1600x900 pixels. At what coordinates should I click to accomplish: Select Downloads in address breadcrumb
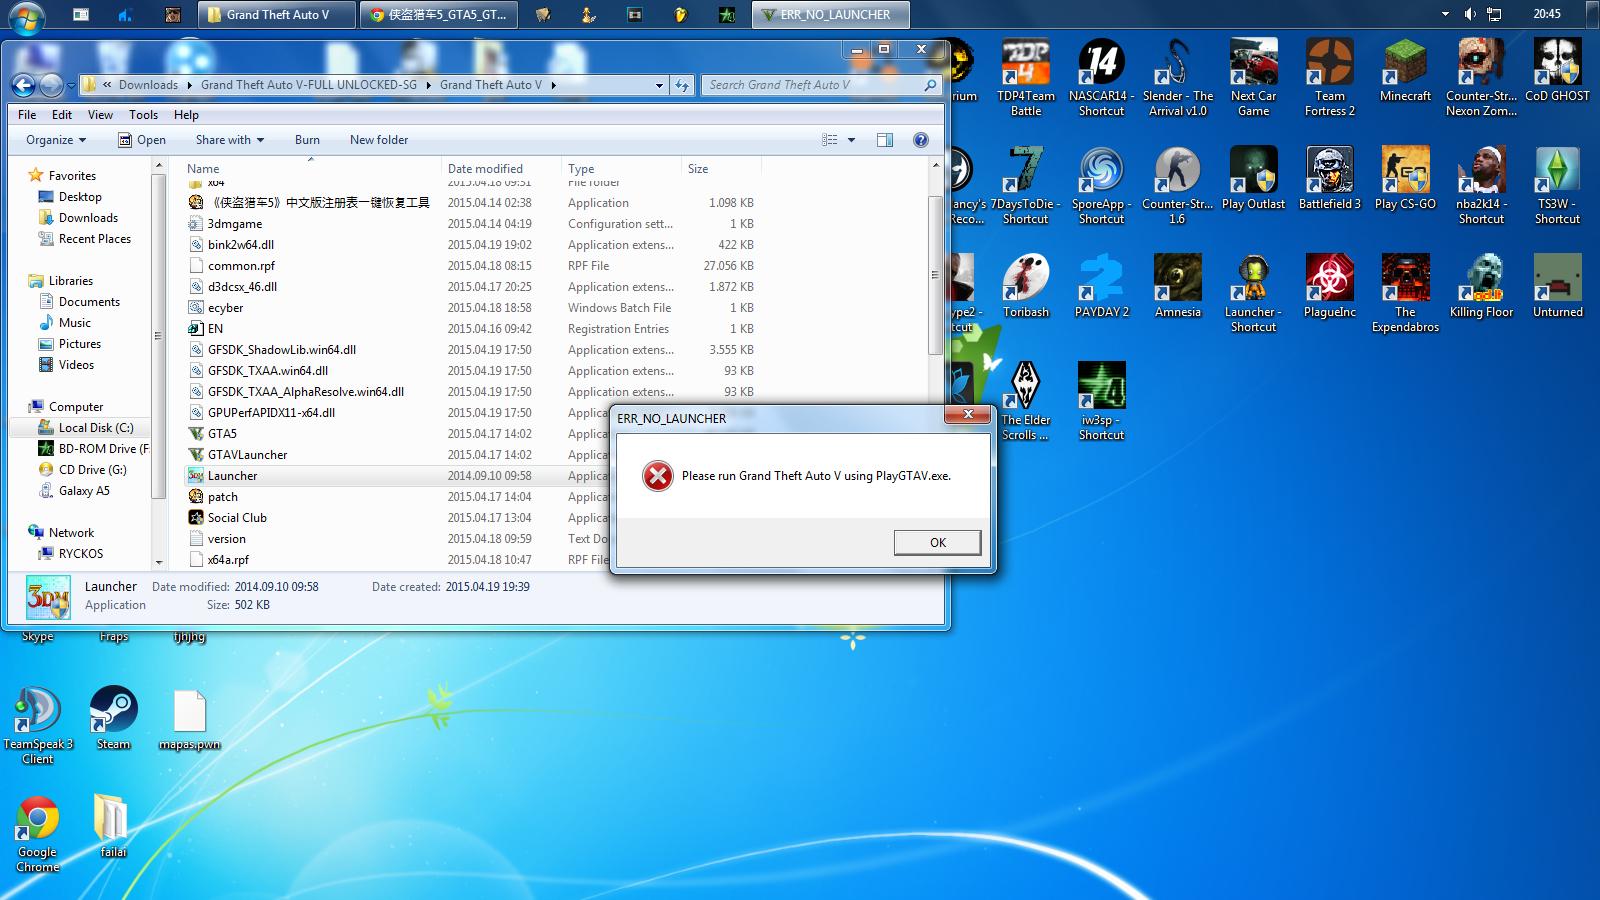click(148, 85)
